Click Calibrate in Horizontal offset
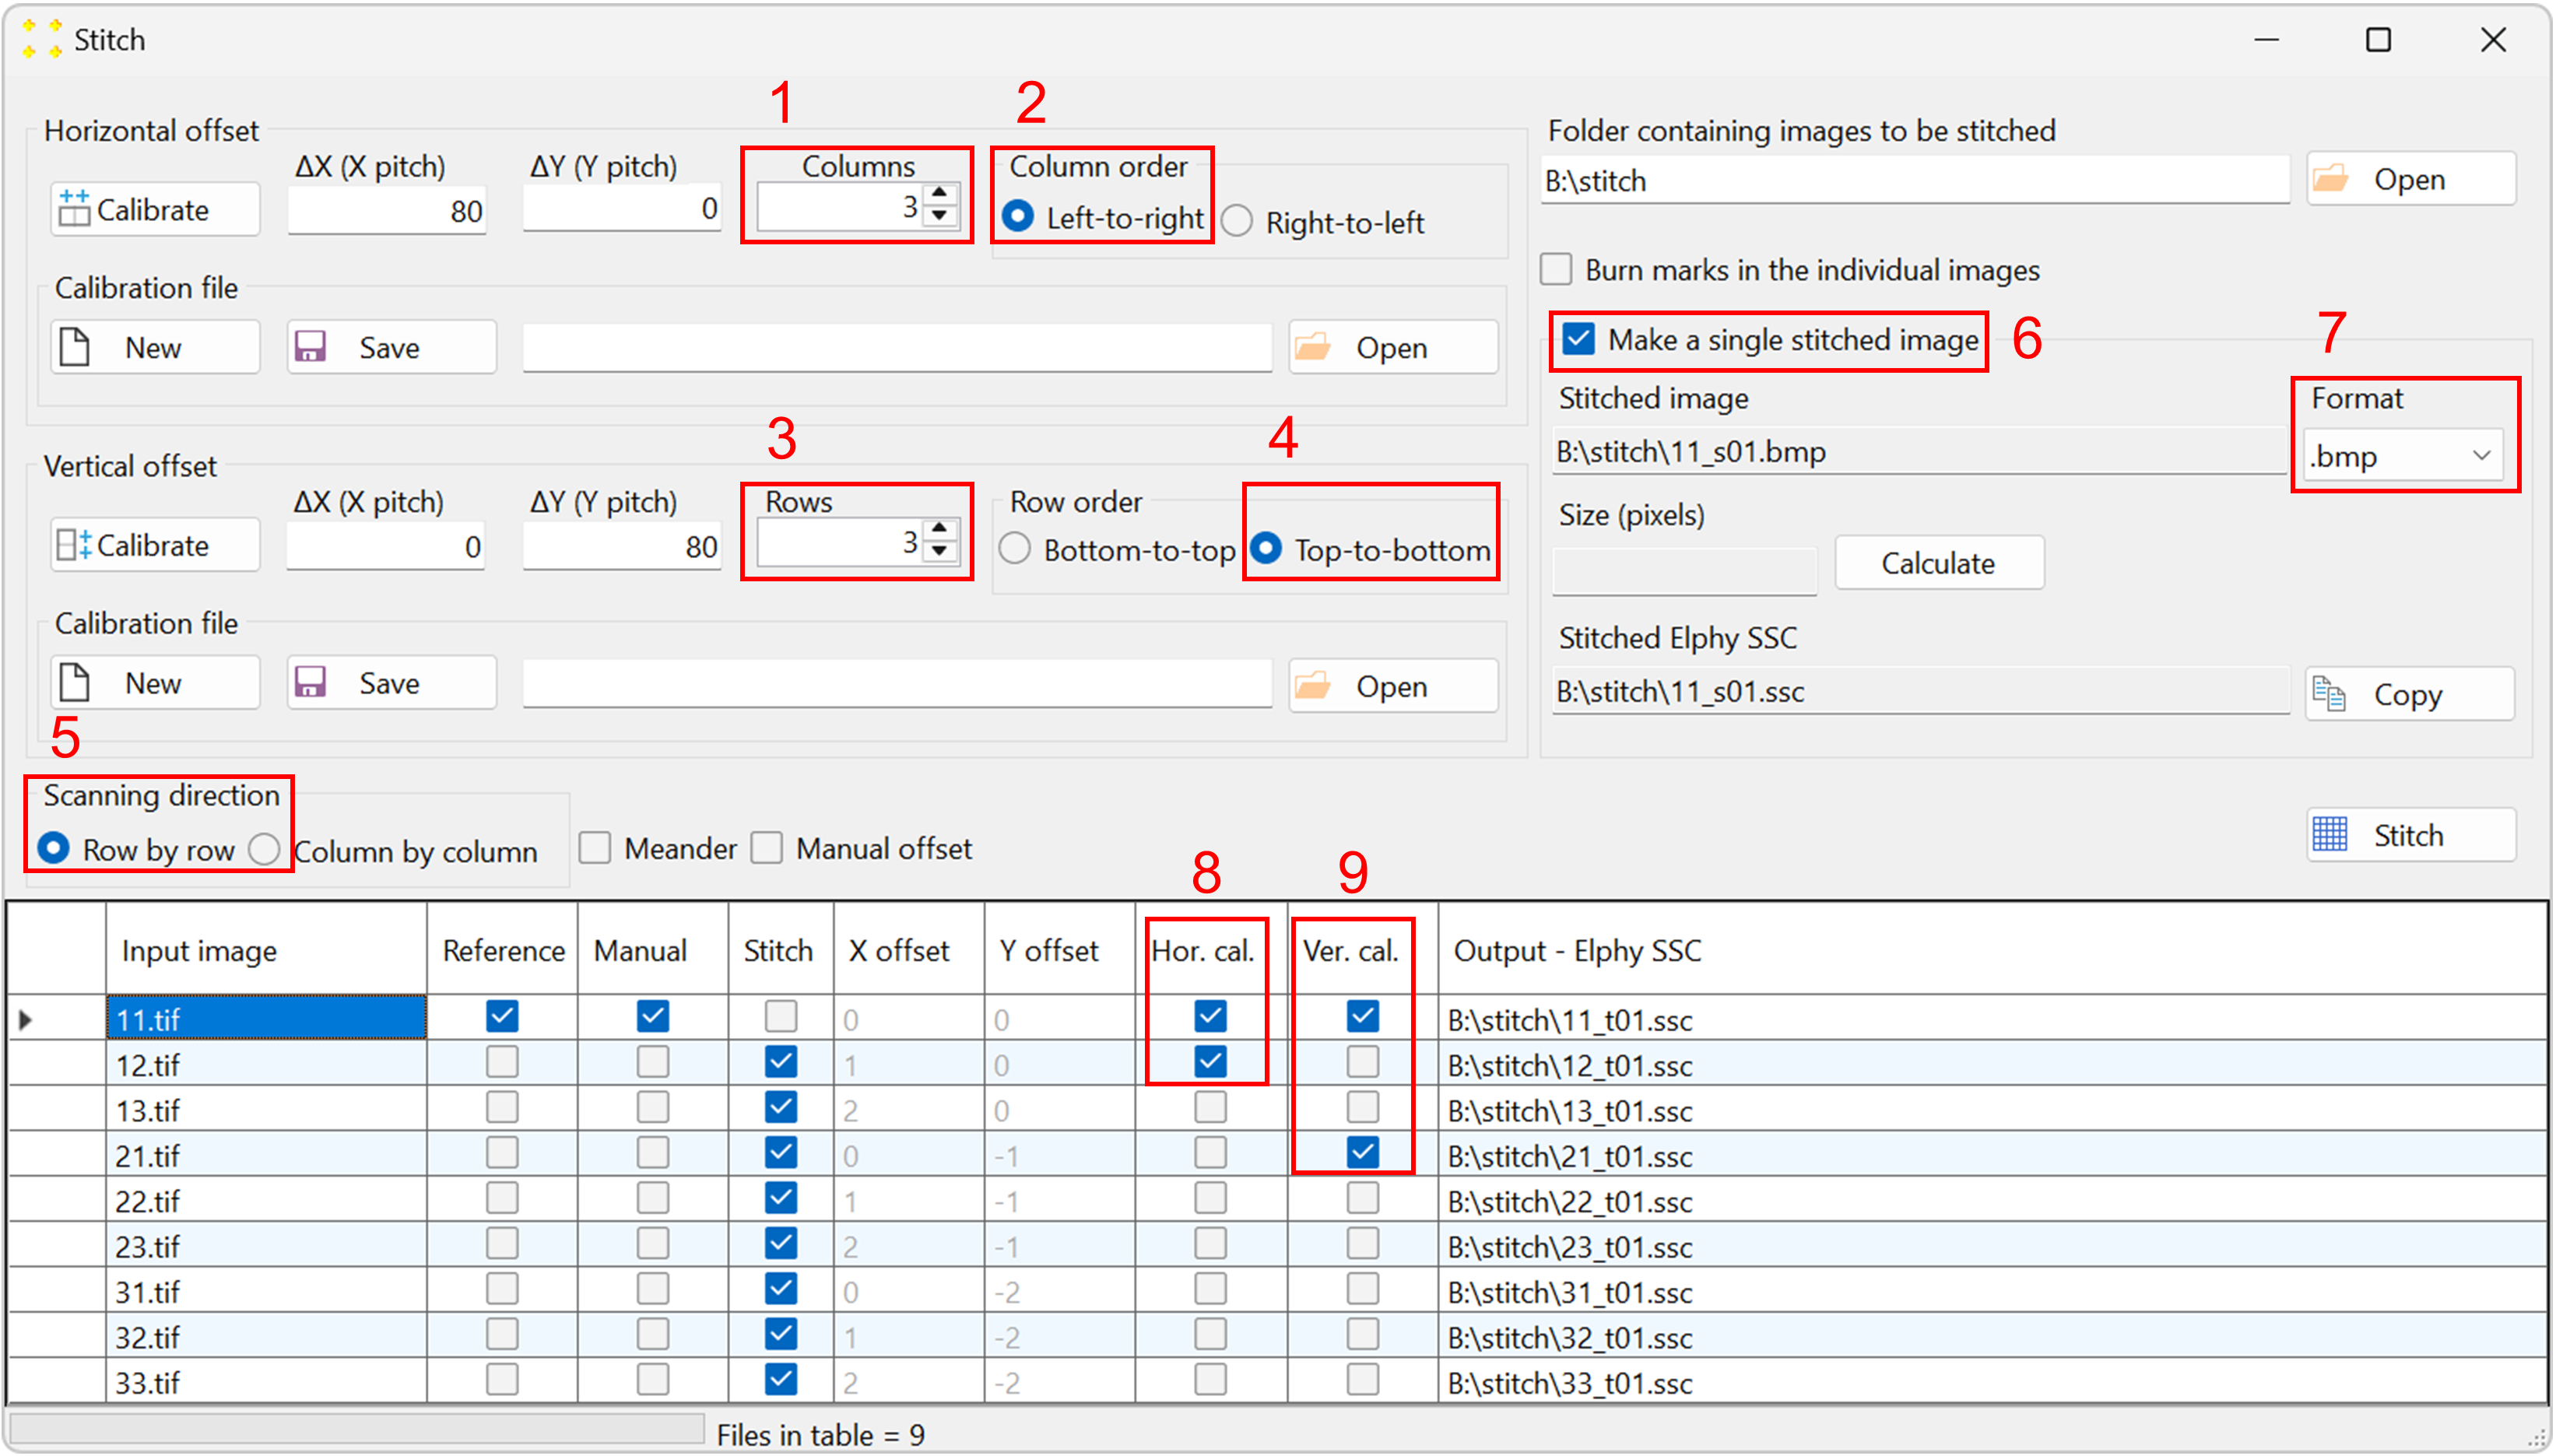This screenshot has width=2556, height=1456. click(155, 209)
